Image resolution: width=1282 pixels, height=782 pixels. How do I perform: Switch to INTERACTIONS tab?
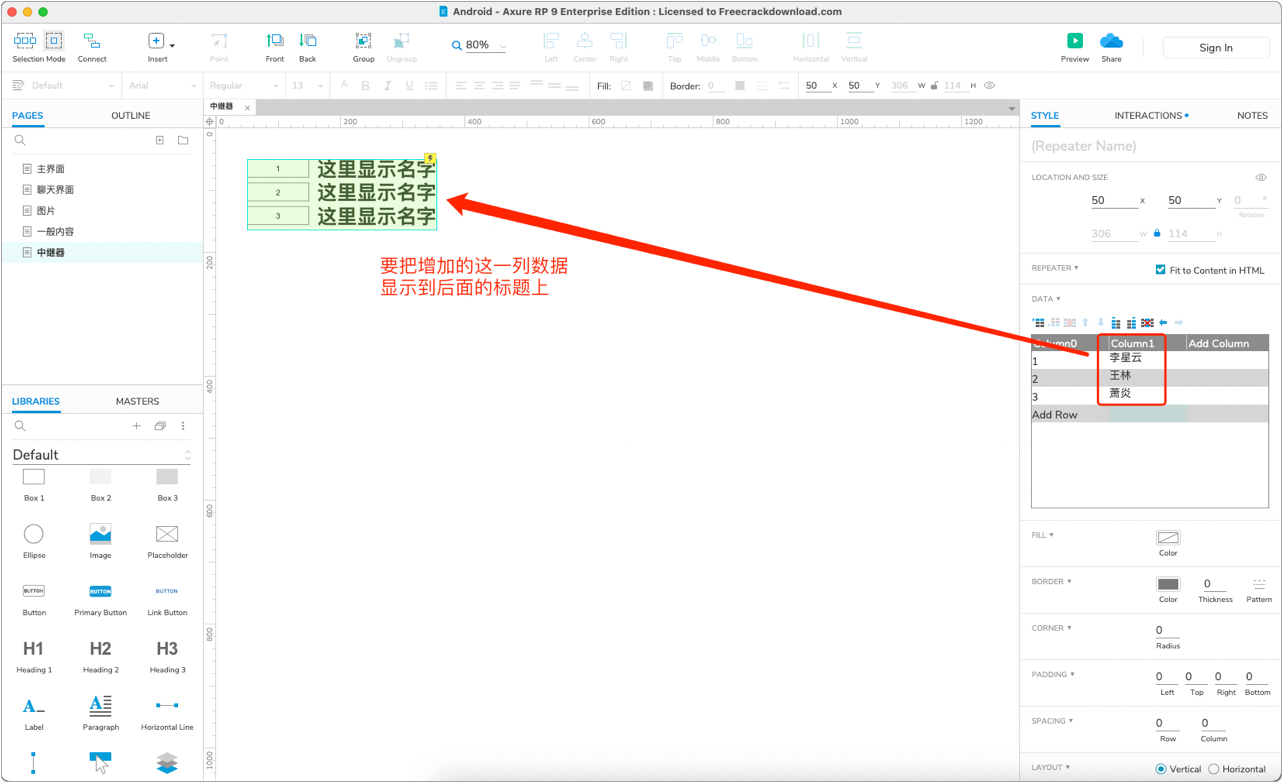[x=1149, y=116]
